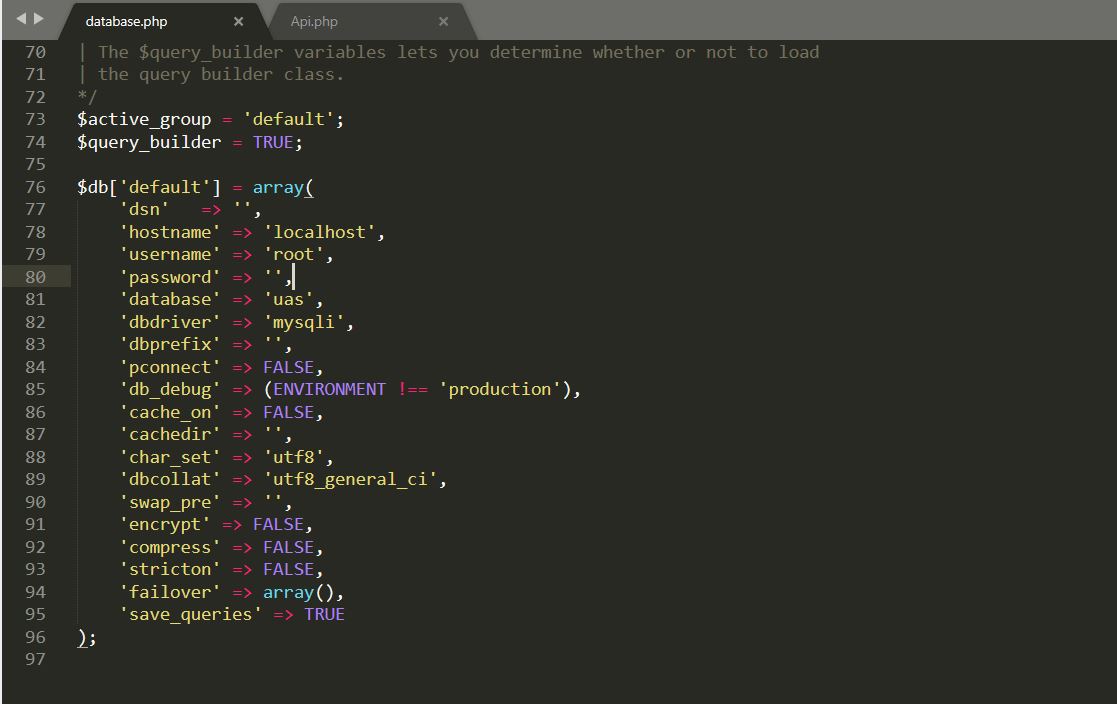Place cursor on $query_builder variable
Screen dimensions: 1117x704
click(x=149, y=142)
